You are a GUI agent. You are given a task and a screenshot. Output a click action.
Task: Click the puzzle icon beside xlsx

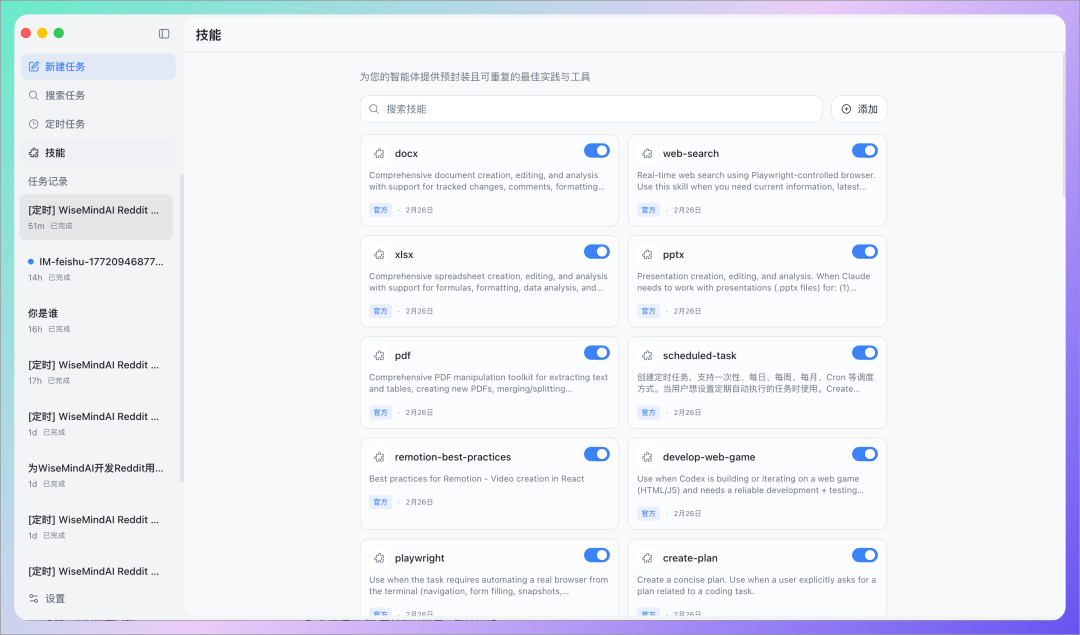[x=379, y=254]
